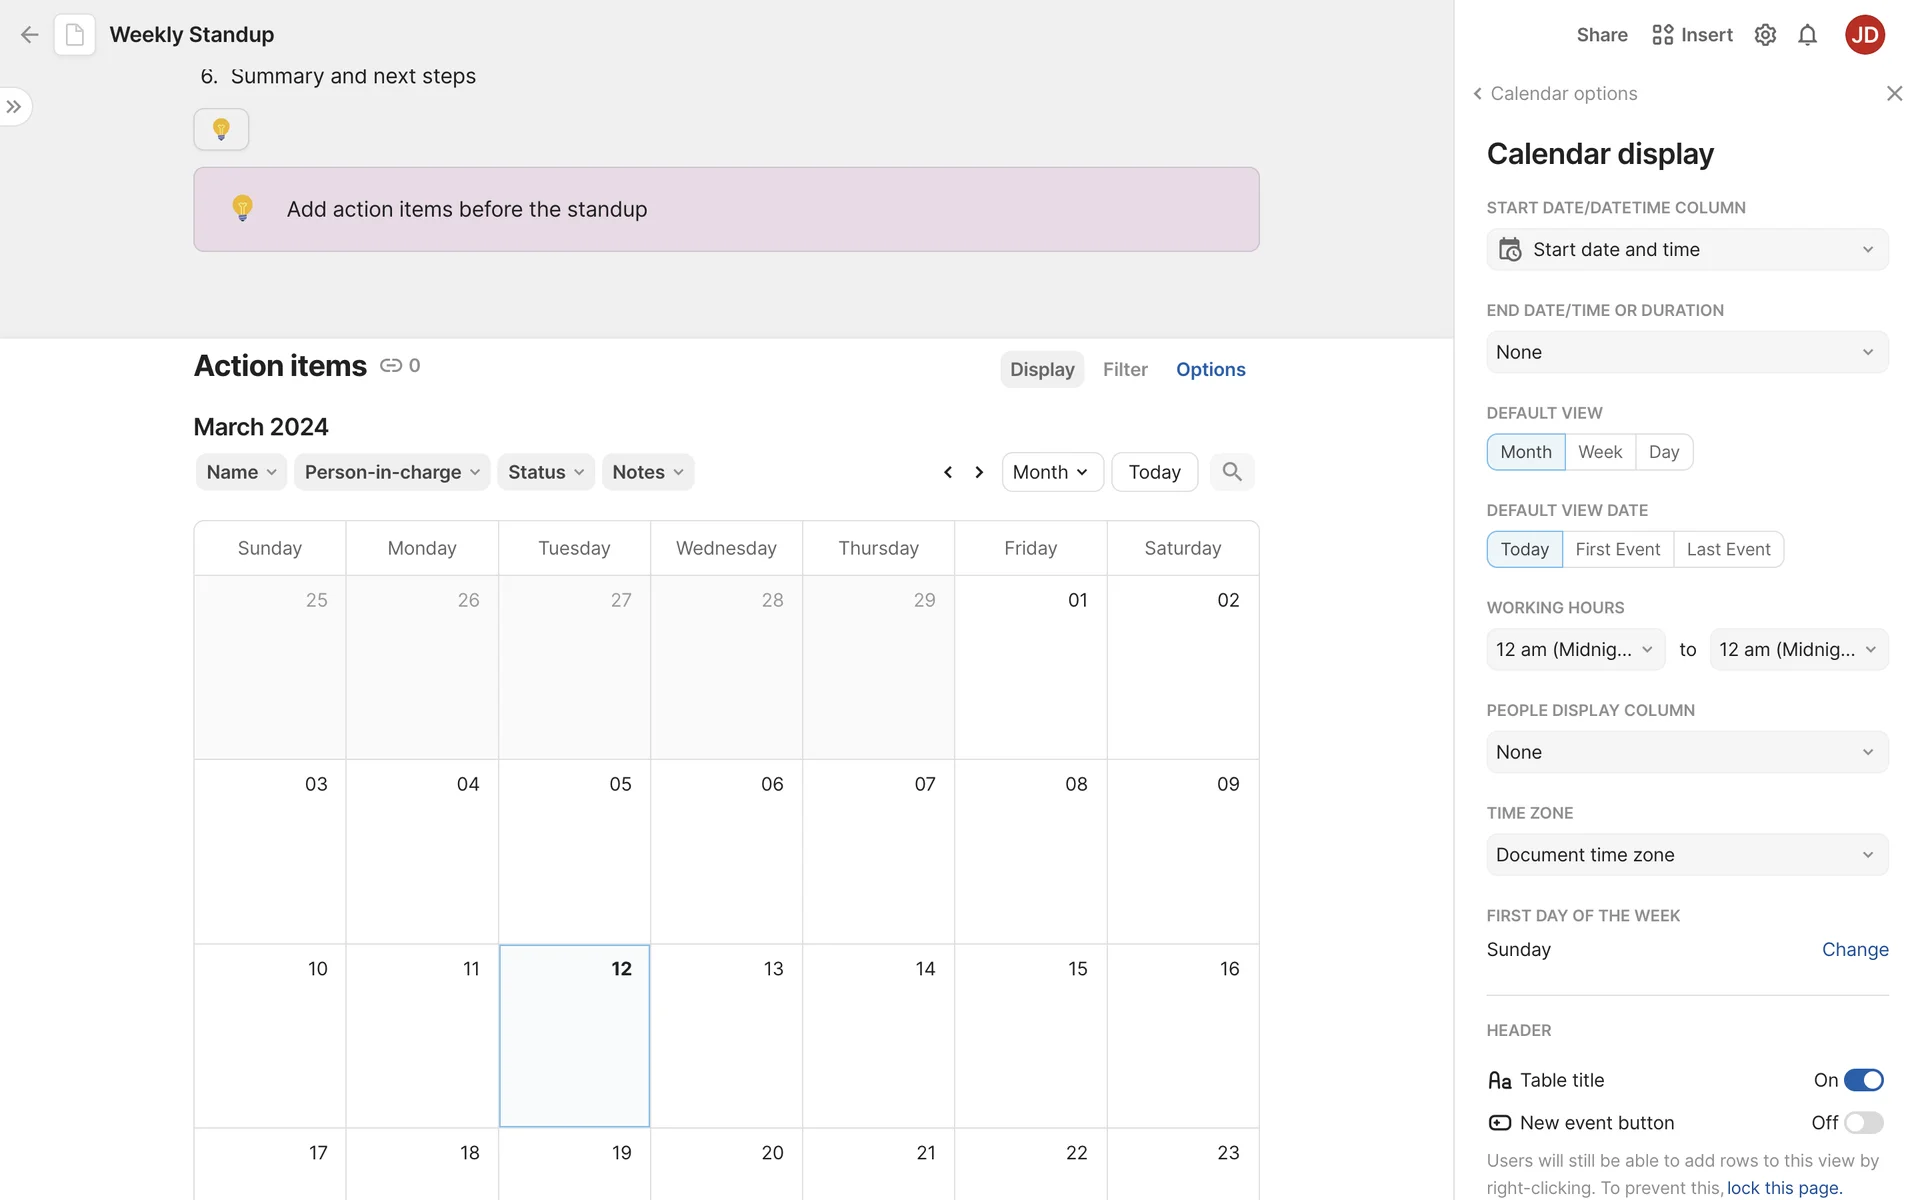Click the back arrow next to document icon

29,35
